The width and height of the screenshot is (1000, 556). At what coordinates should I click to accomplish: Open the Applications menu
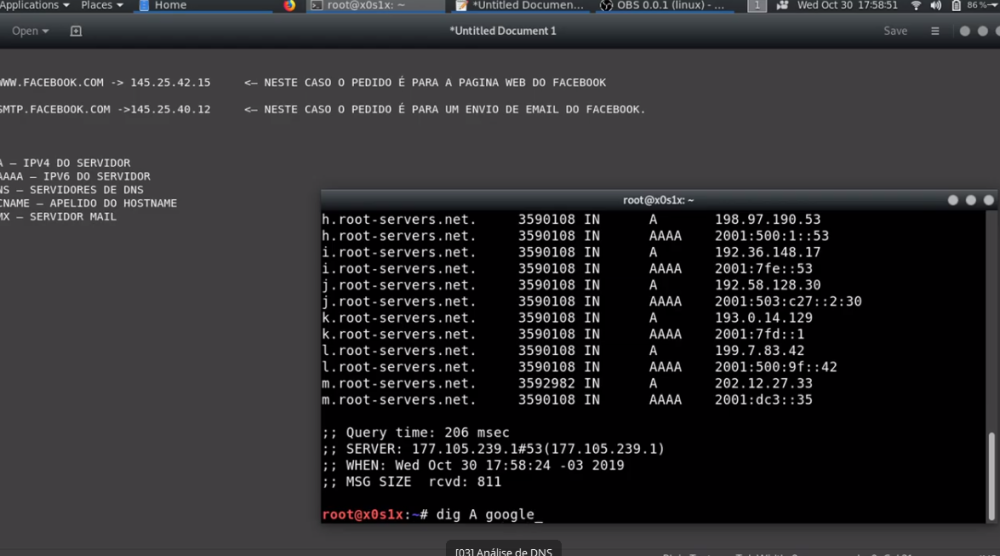pos(35,6)
